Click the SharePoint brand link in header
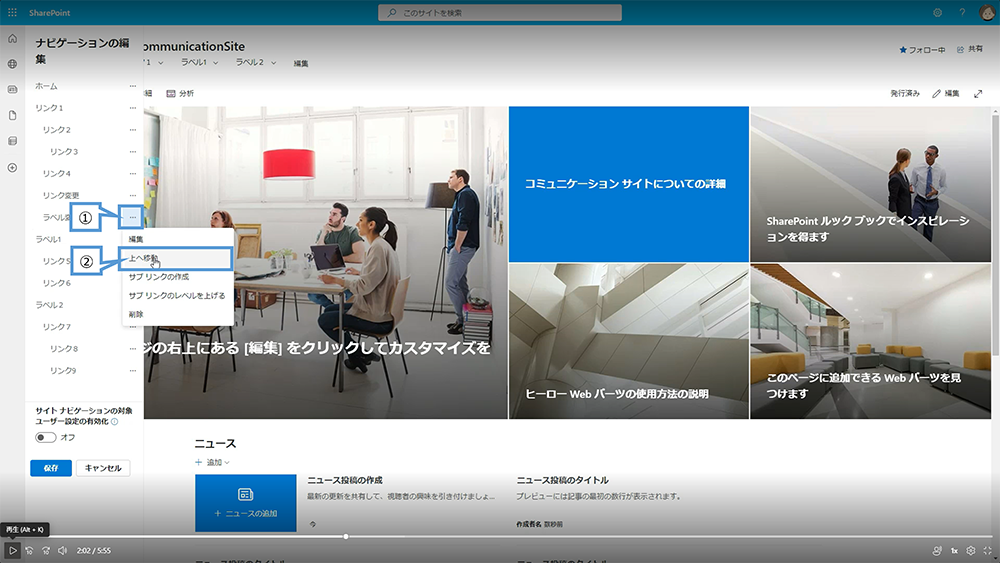The height and width of the screenshot is (563, 1000). [50, 13]
